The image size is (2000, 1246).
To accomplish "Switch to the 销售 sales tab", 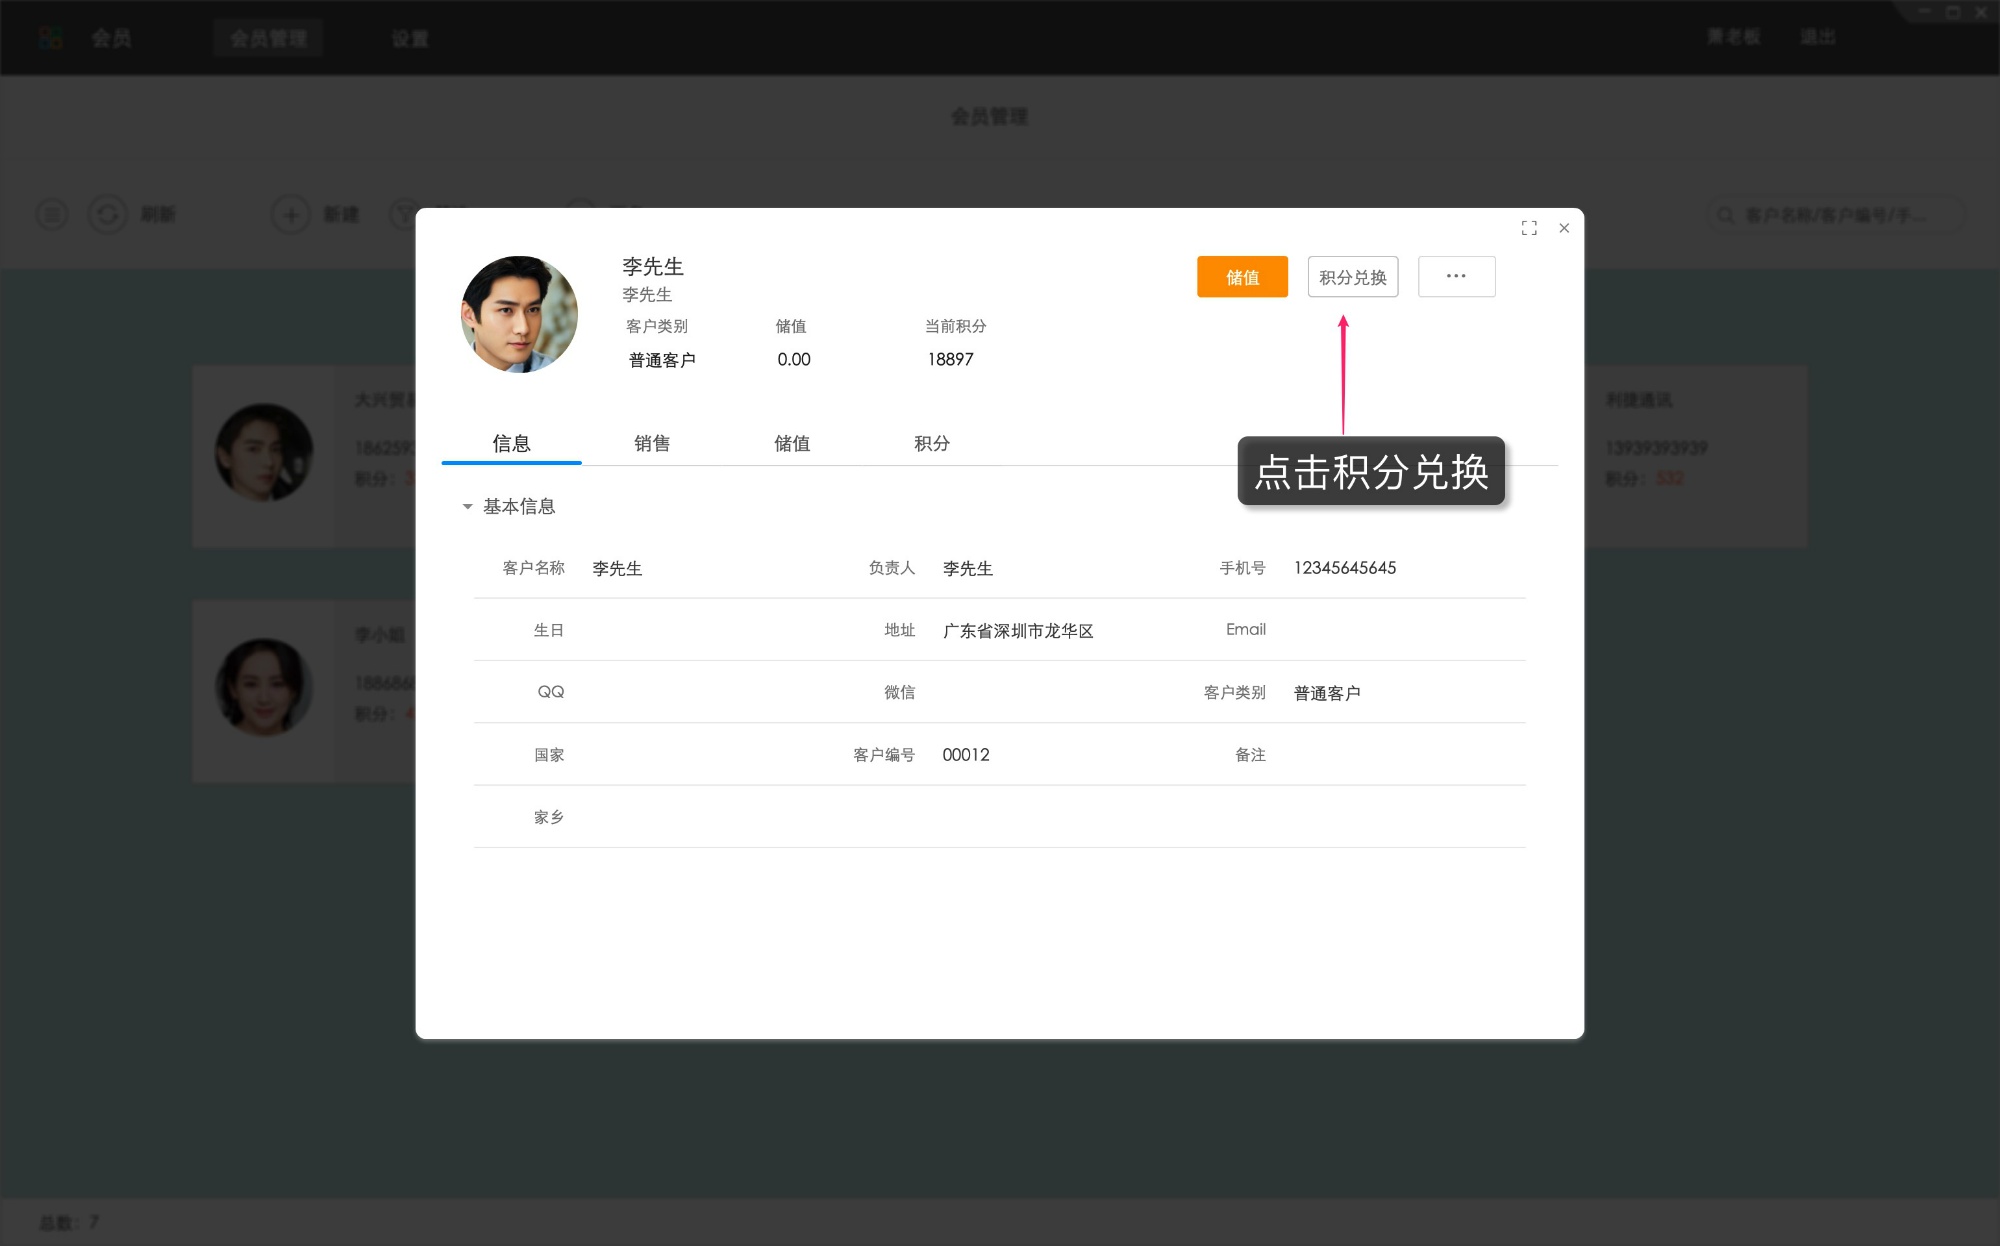I will 652,444.
